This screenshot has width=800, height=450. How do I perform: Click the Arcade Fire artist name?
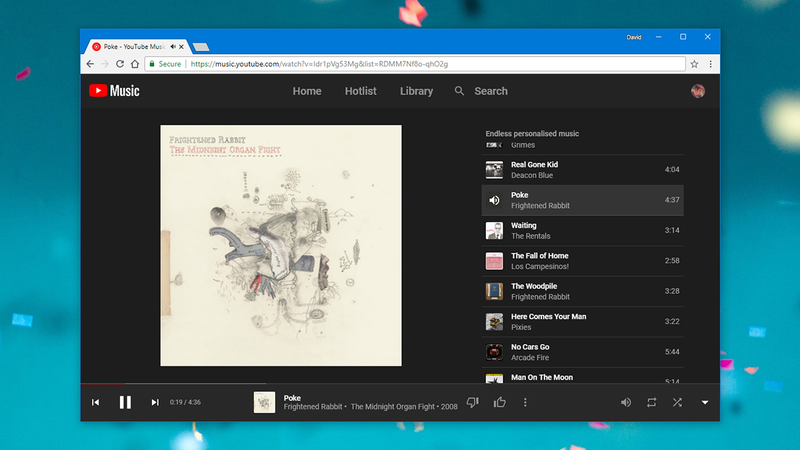point(530,357)
